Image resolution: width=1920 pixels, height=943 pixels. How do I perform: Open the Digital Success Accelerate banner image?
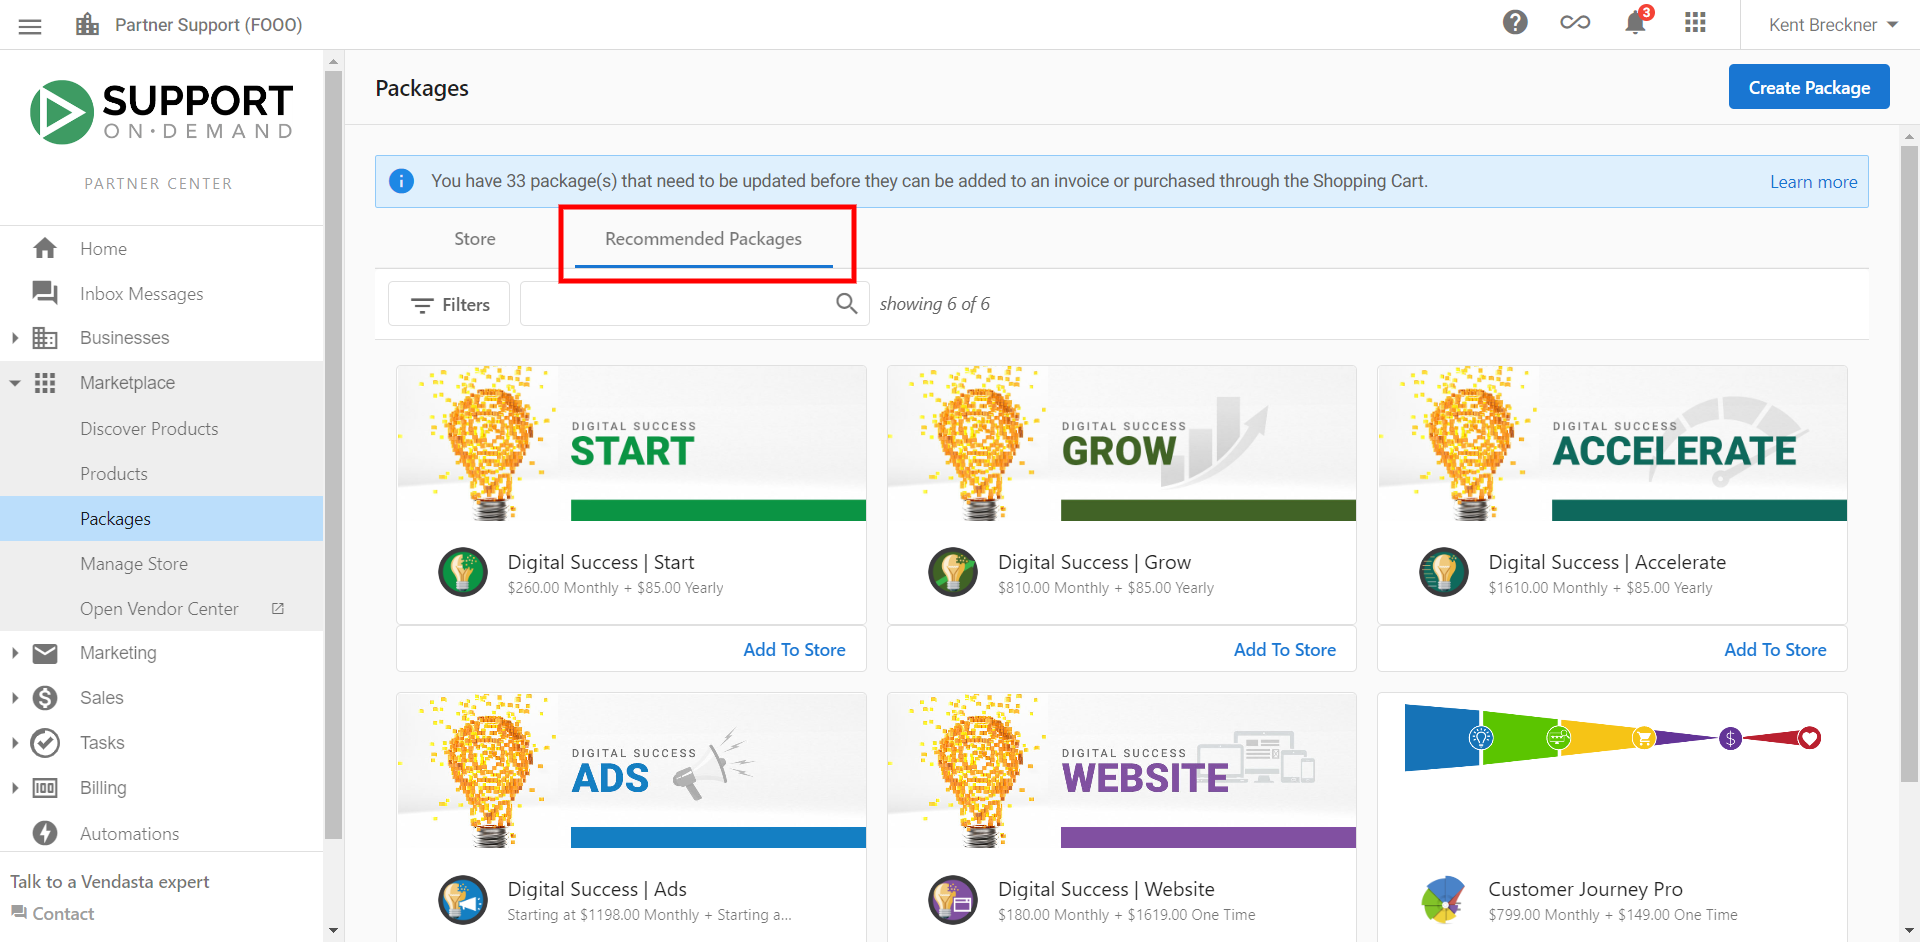[x=1612, y=443]
